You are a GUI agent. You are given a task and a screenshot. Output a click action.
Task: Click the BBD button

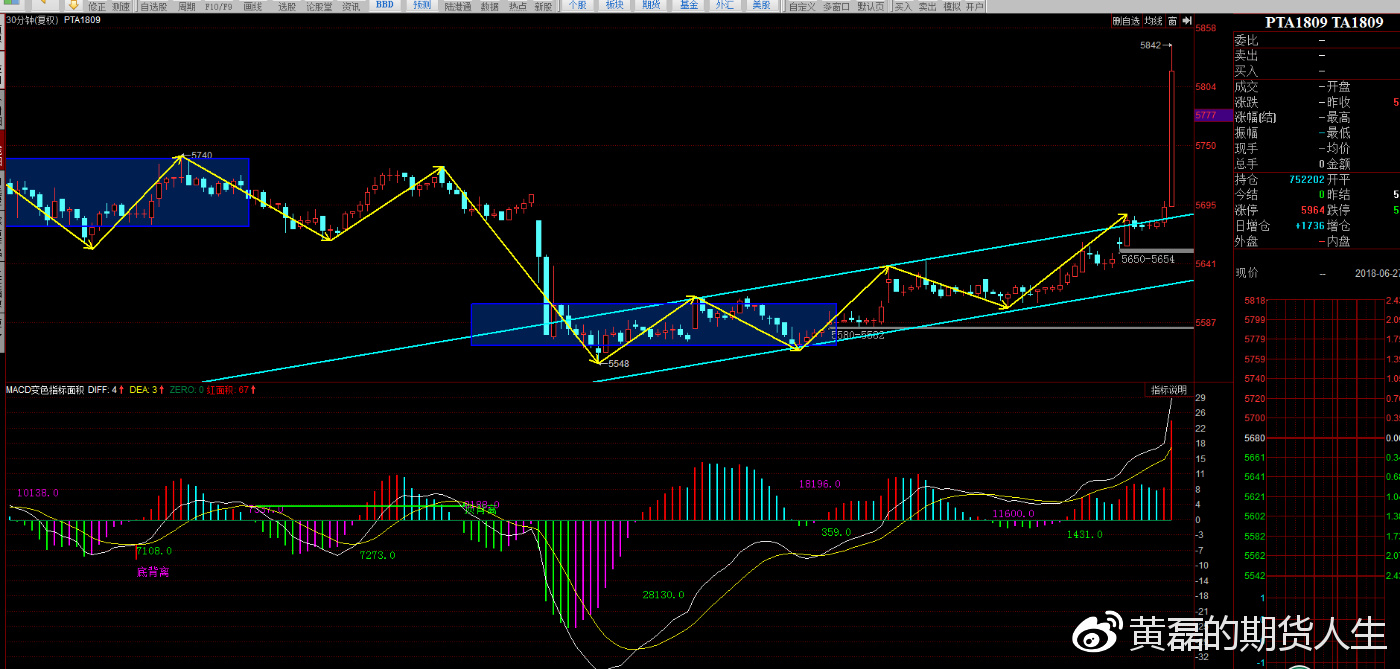click(385, 5)
